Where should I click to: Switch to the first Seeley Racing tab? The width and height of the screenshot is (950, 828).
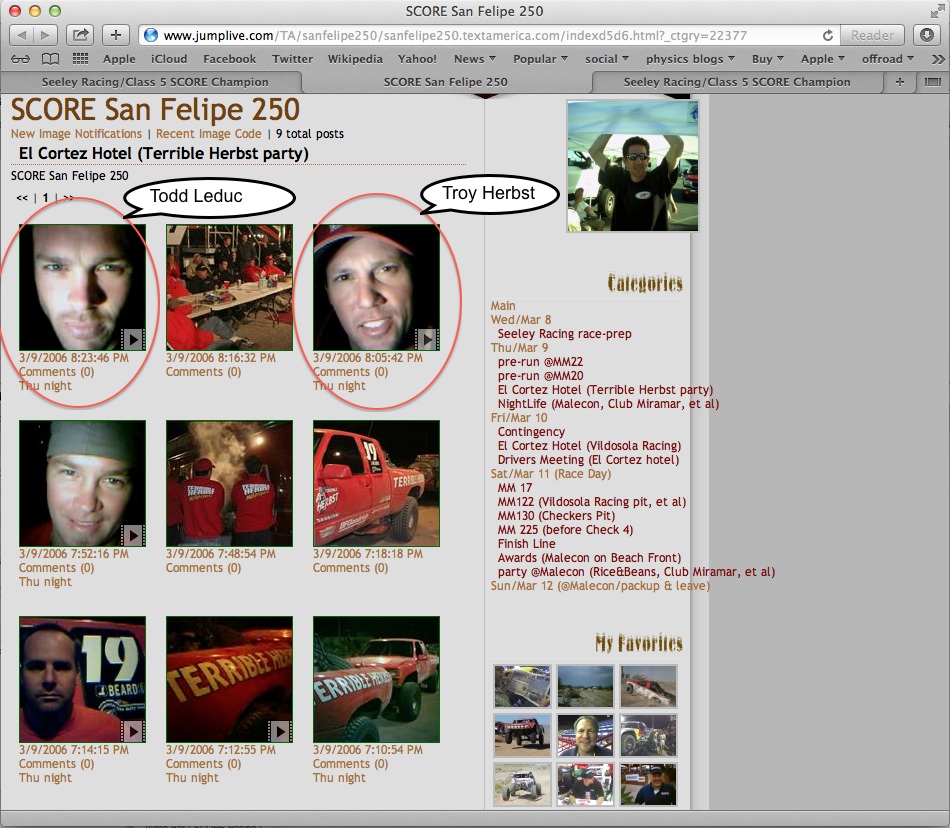pos(155,82)
